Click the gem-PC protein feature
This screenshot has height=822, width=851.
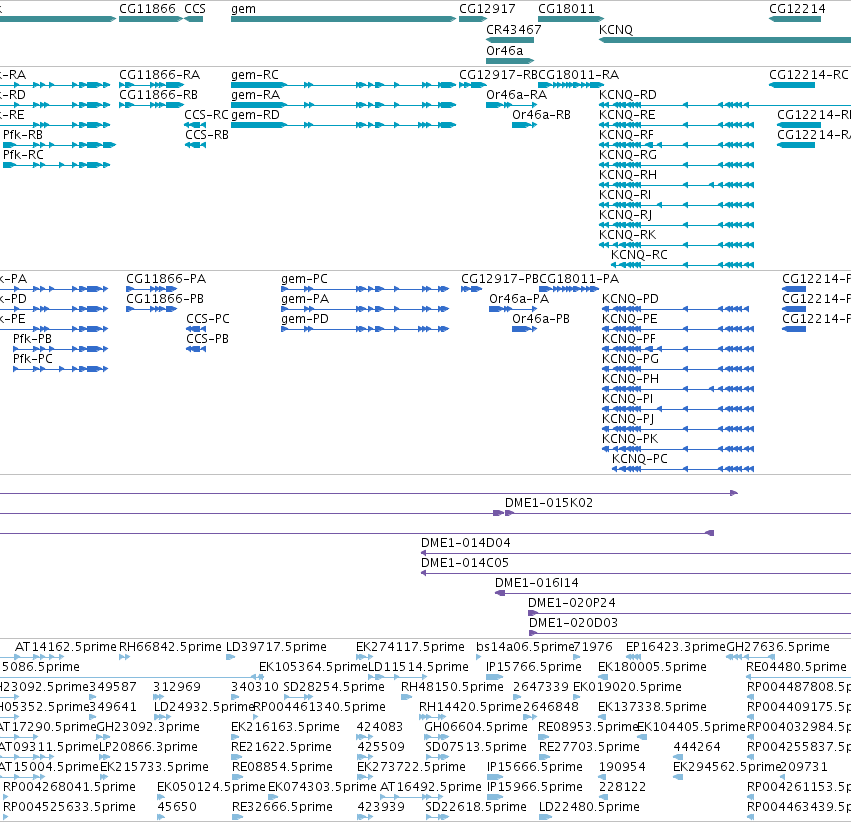pos(365,289)
